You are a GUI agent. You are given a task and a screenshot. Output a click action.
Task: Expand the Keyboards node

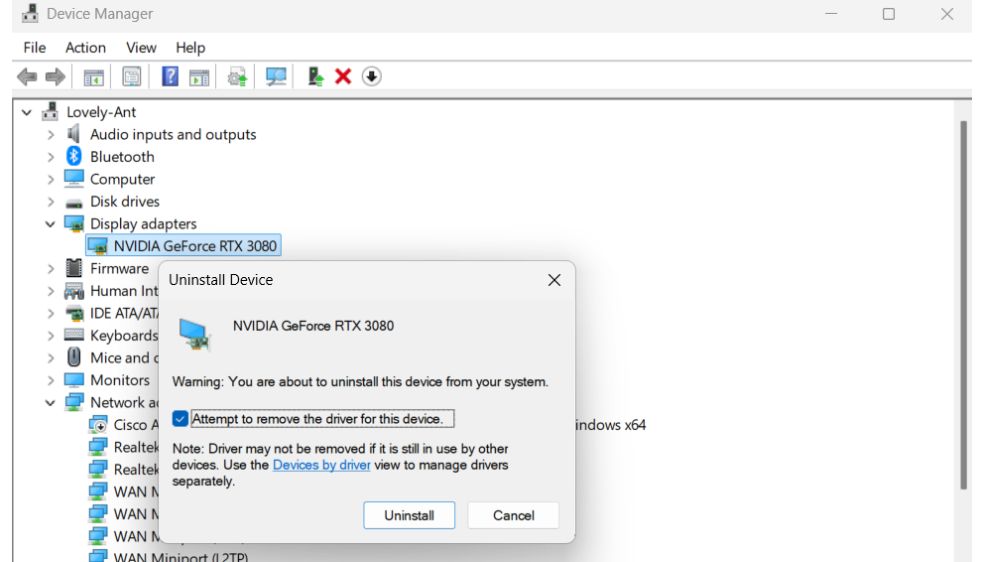pos(51,336)
